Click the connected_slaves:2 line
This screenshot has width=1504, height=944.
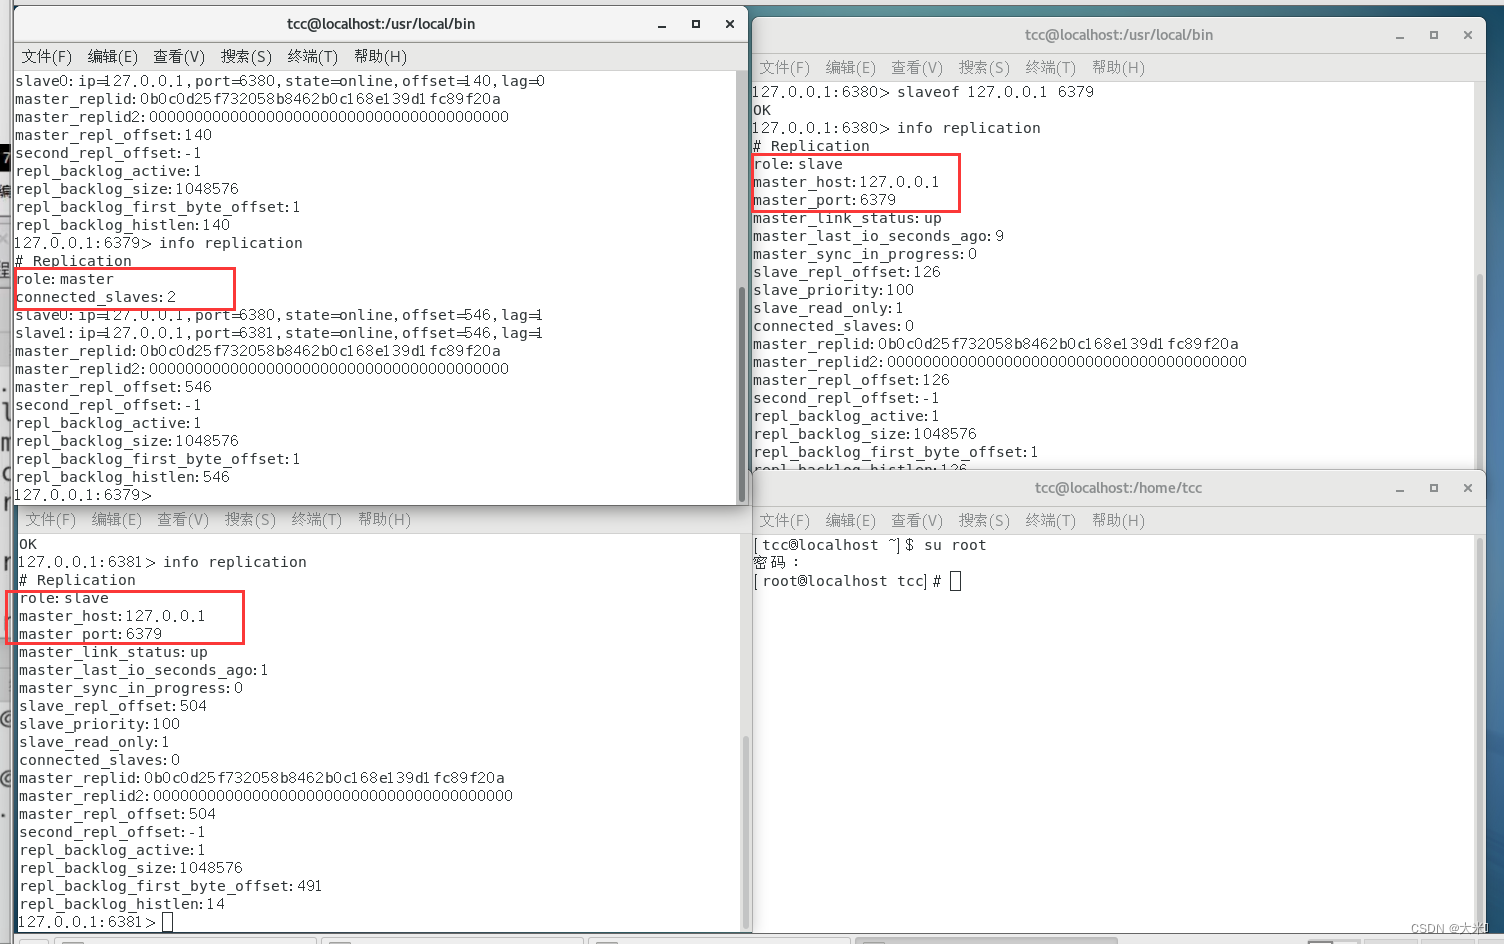[x=96, y=297]
